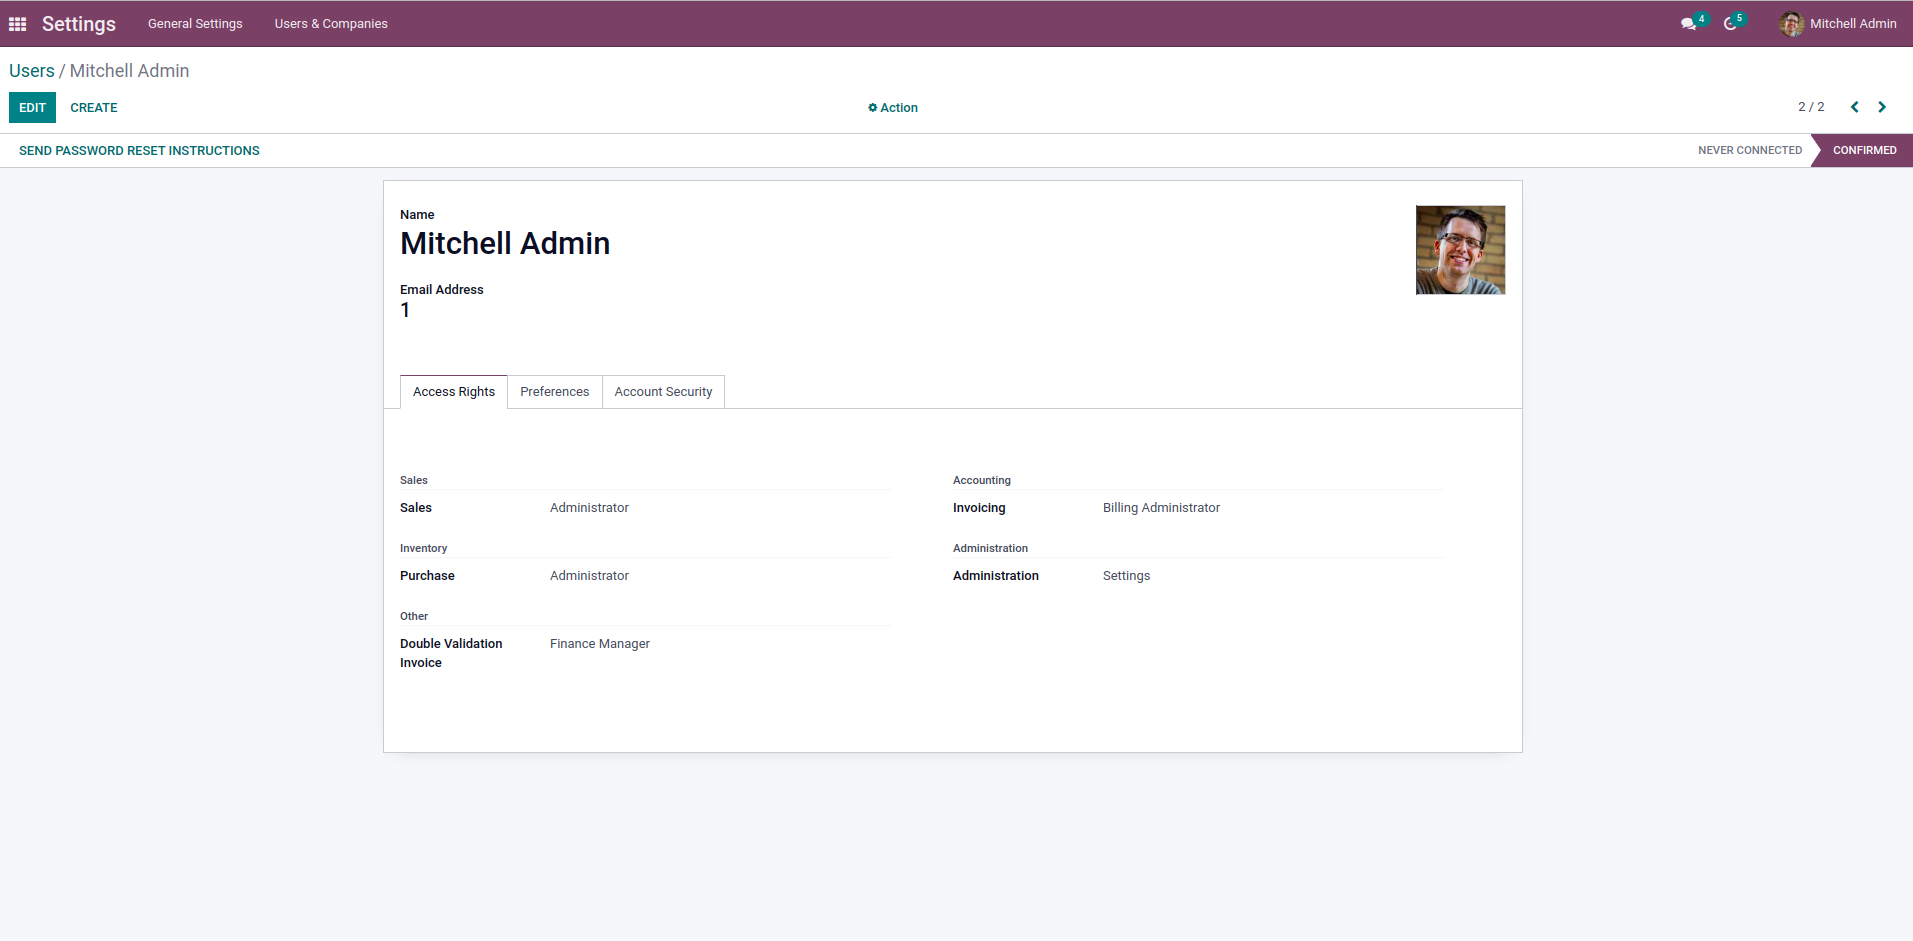Open the conversations chat icon
Image resolution: width=1913 pixels, height=941 pixels.
coord(1688,24)
